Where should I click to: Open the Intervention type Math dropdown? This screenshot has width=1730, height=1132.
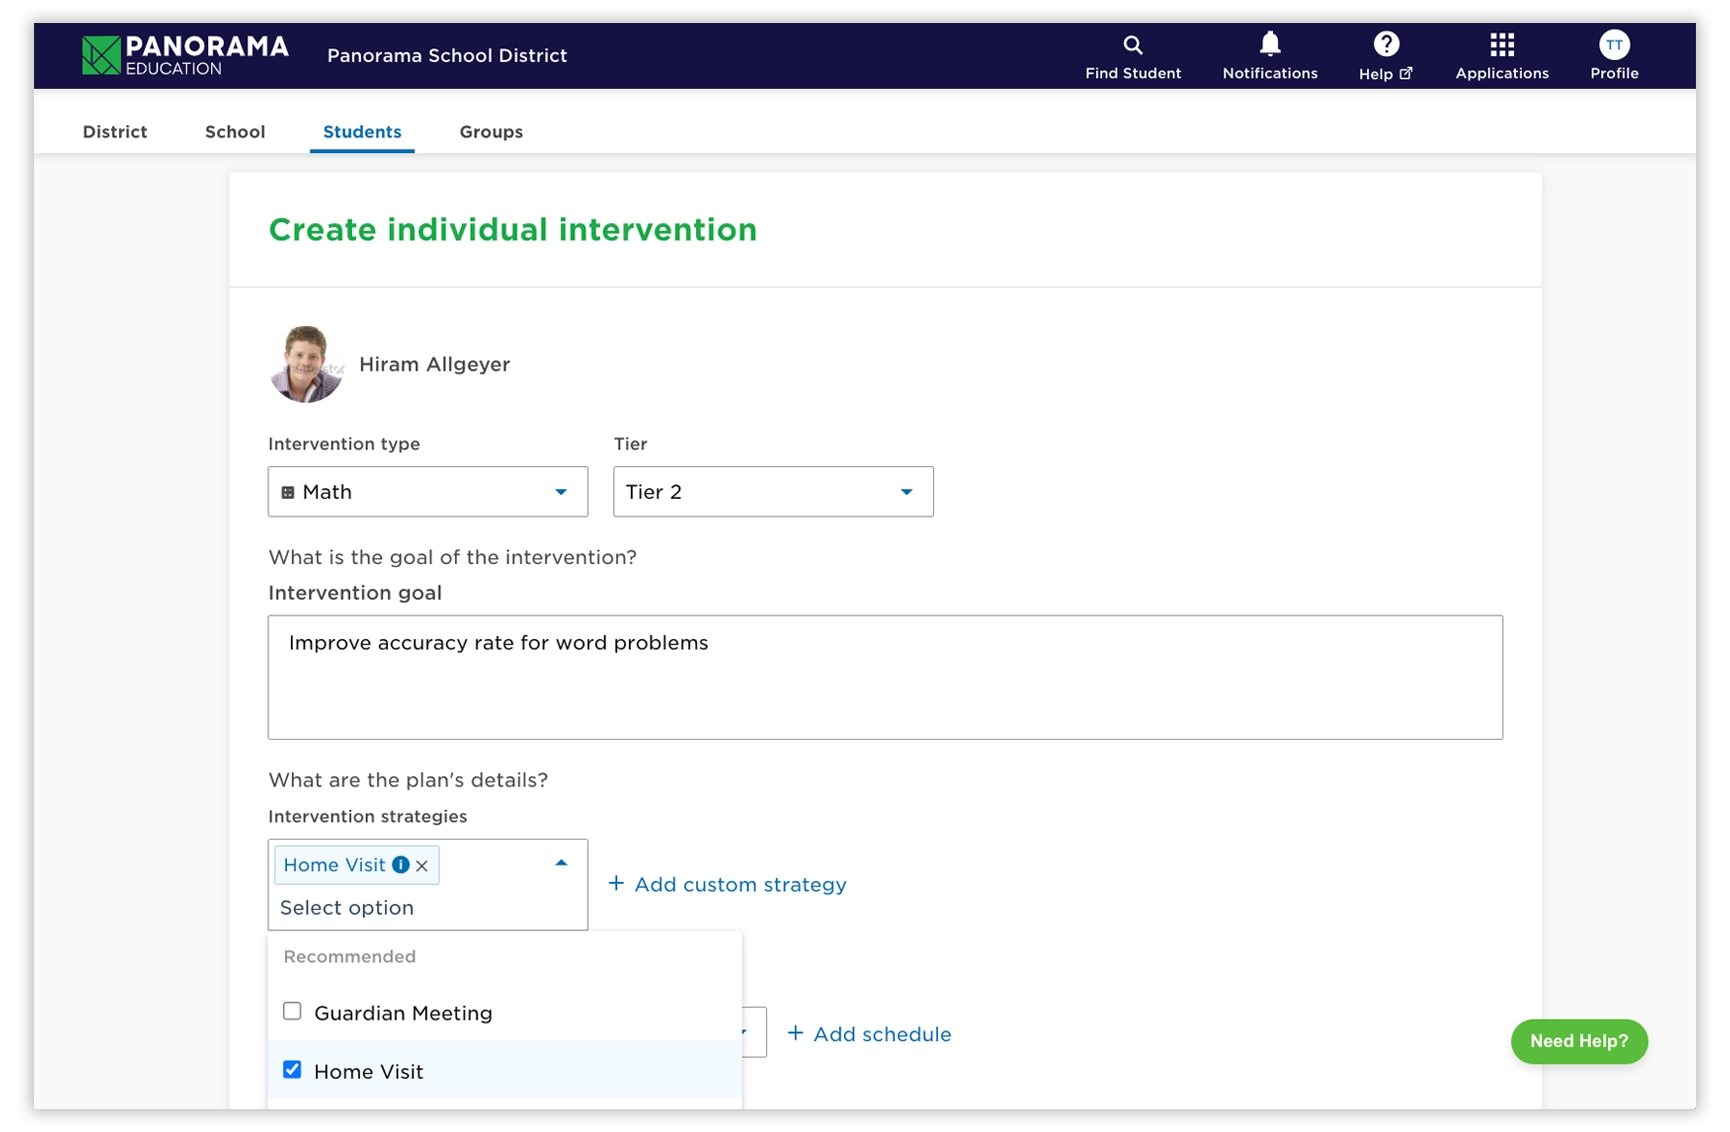click(428, 492)
